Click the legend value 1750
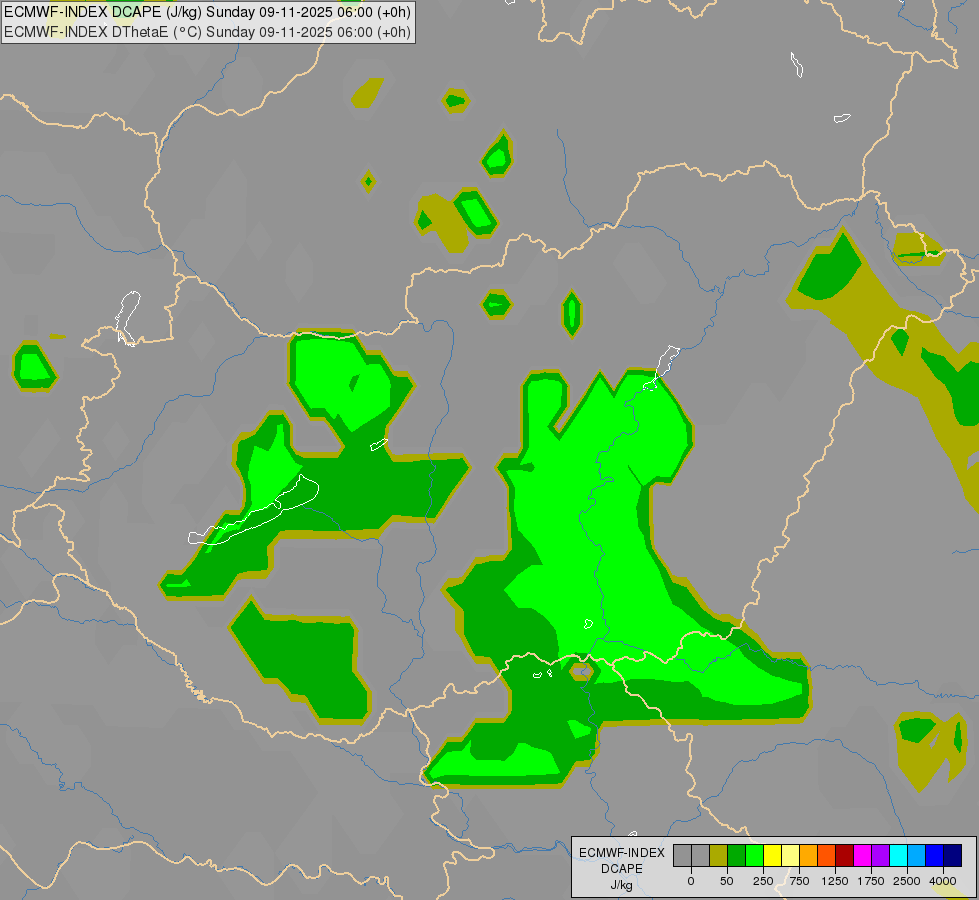 tap(871, 881)
